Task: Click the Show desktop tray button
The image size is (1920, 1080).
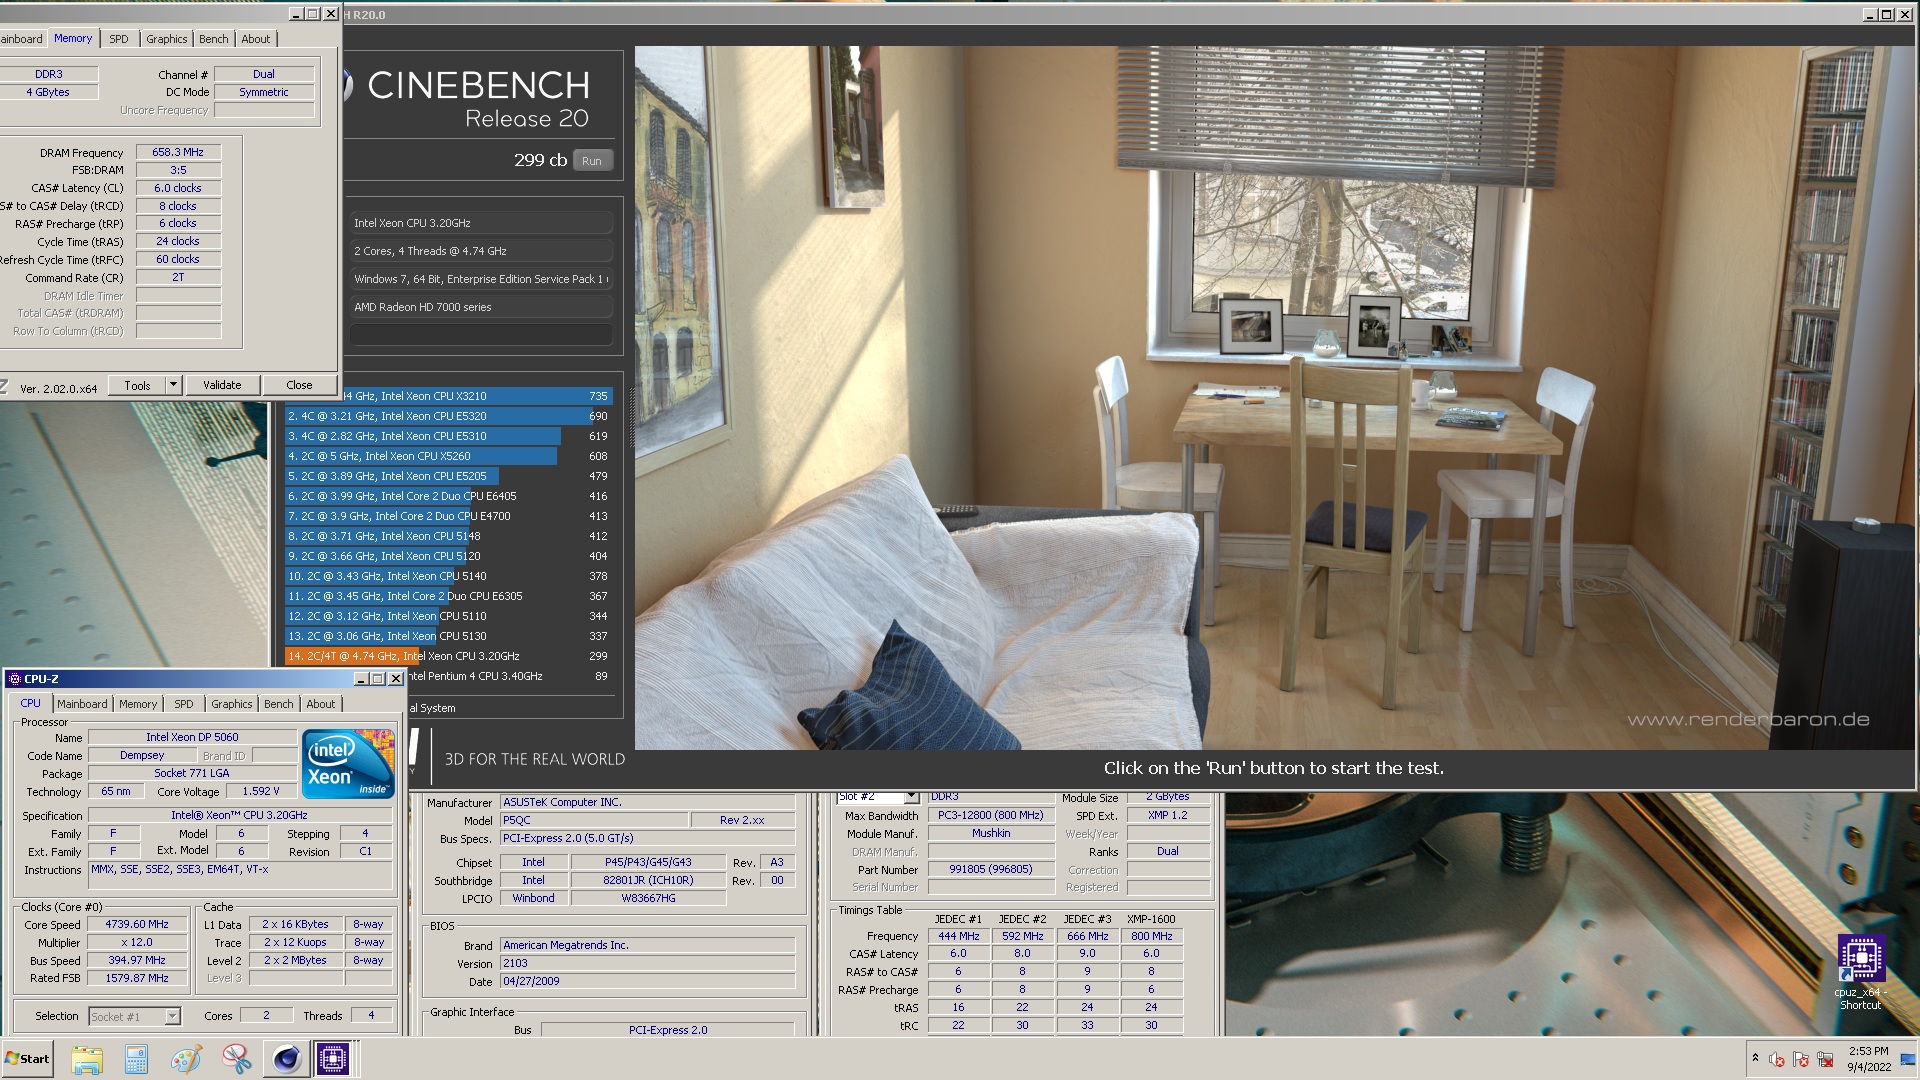Action: (x=1910, y=1059)
